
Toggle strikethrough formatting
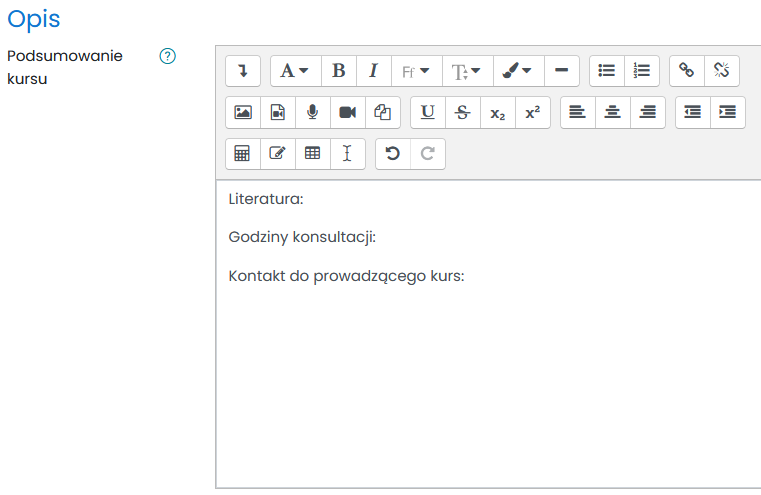462,113
